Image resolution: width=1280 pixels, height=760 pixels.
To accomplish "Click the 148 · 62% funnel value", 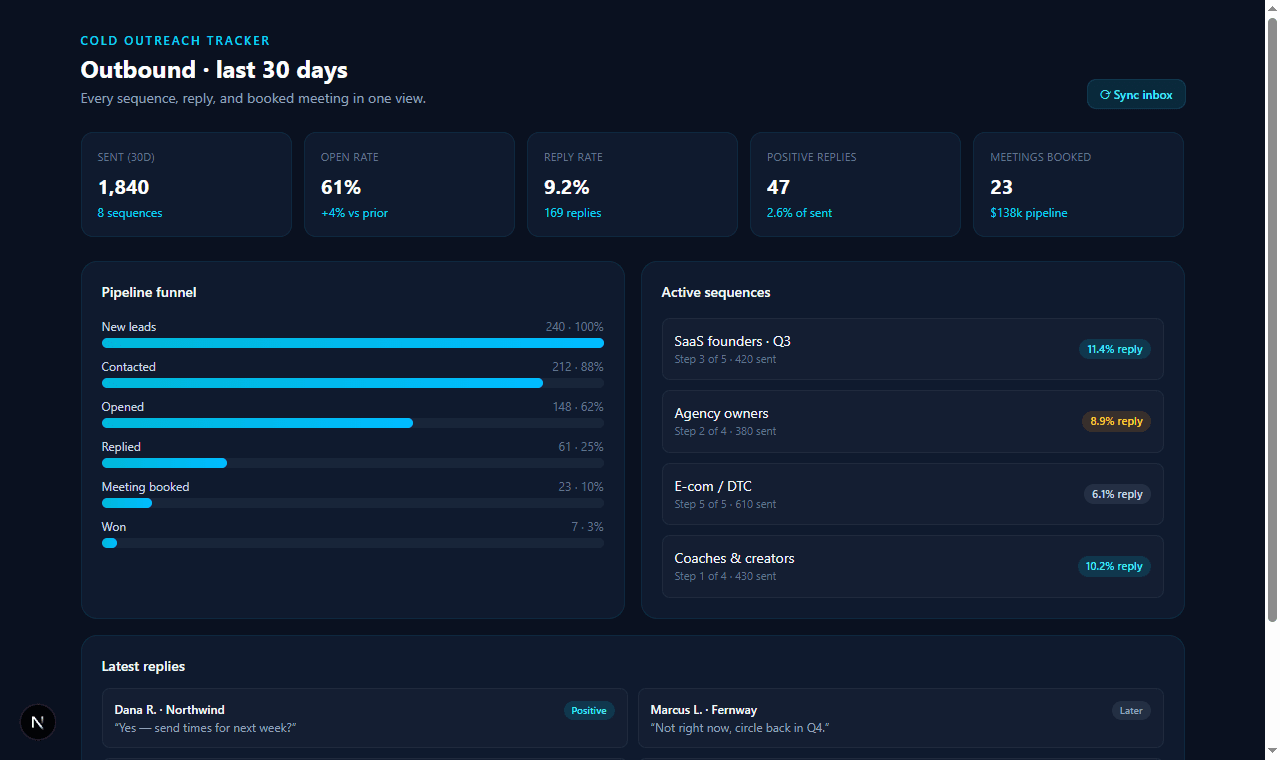I will click(x=577, y=407).
